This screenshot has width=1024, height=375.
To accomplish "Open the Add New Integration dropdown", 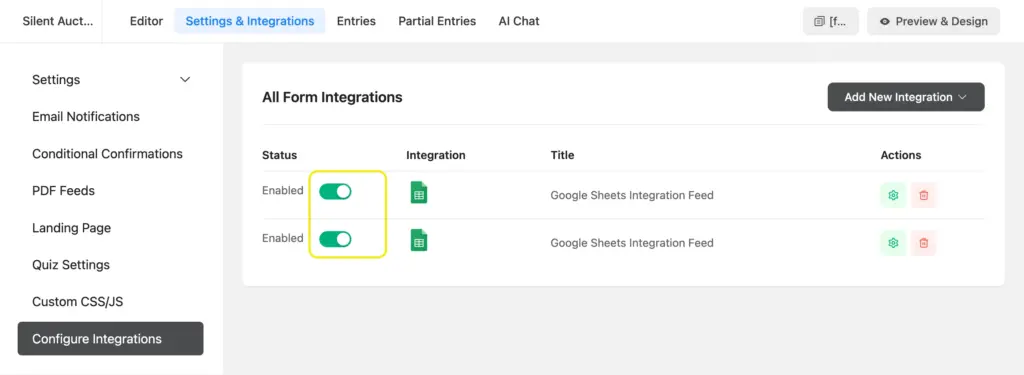I will [x=906, y=97].
